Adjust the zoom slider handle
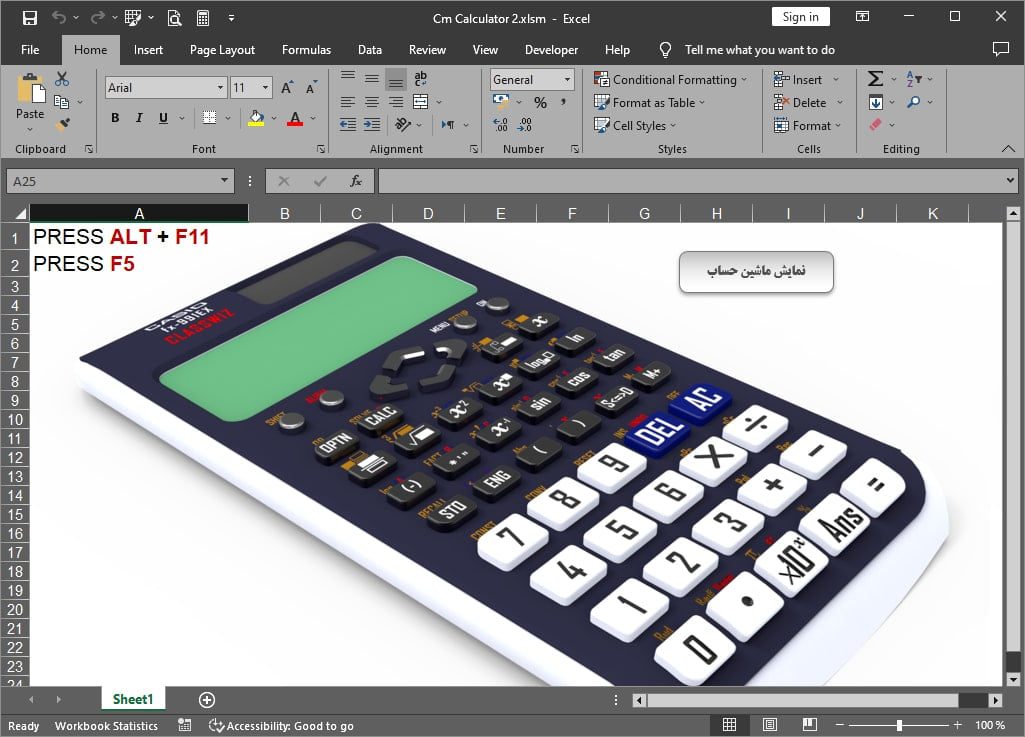The height and width of the screenshot is (737, 1025). click(x=899, y=725)
